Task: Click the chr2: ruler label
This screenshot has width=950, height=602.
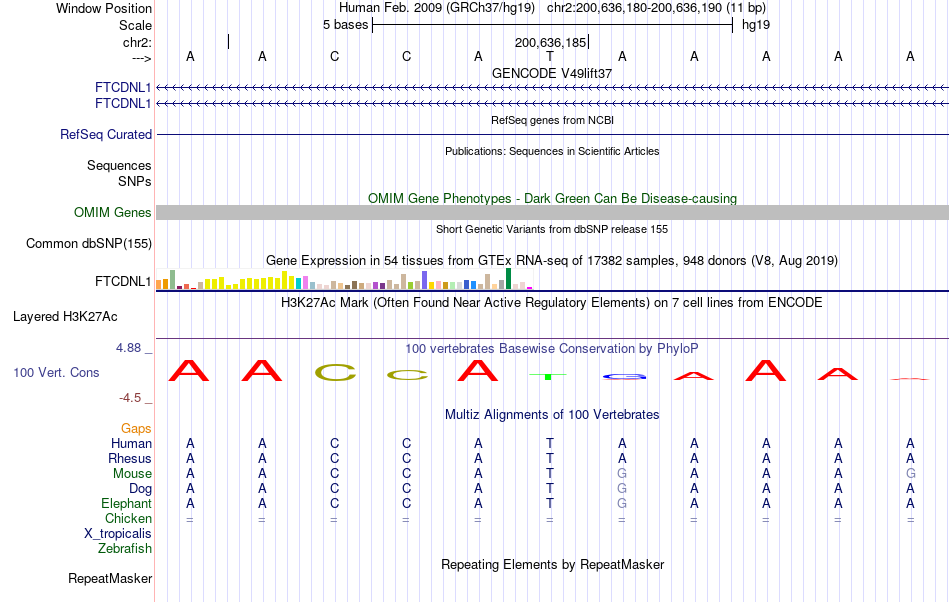Action: 137,42
